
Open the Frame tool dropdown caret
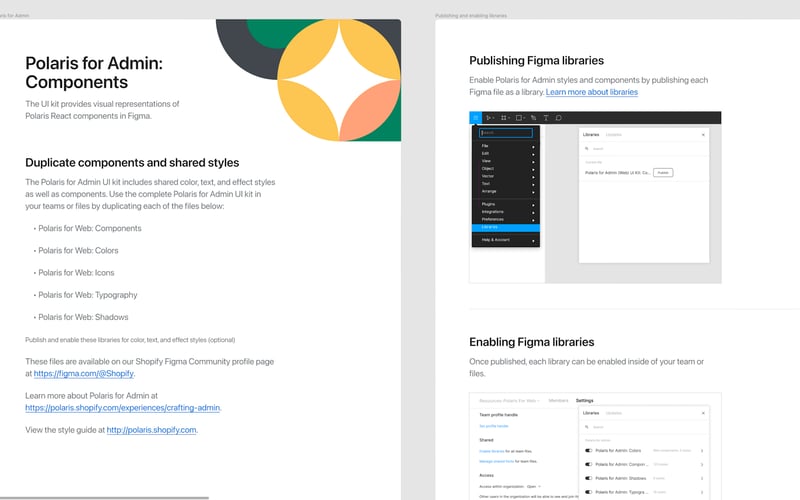[509, 118]
